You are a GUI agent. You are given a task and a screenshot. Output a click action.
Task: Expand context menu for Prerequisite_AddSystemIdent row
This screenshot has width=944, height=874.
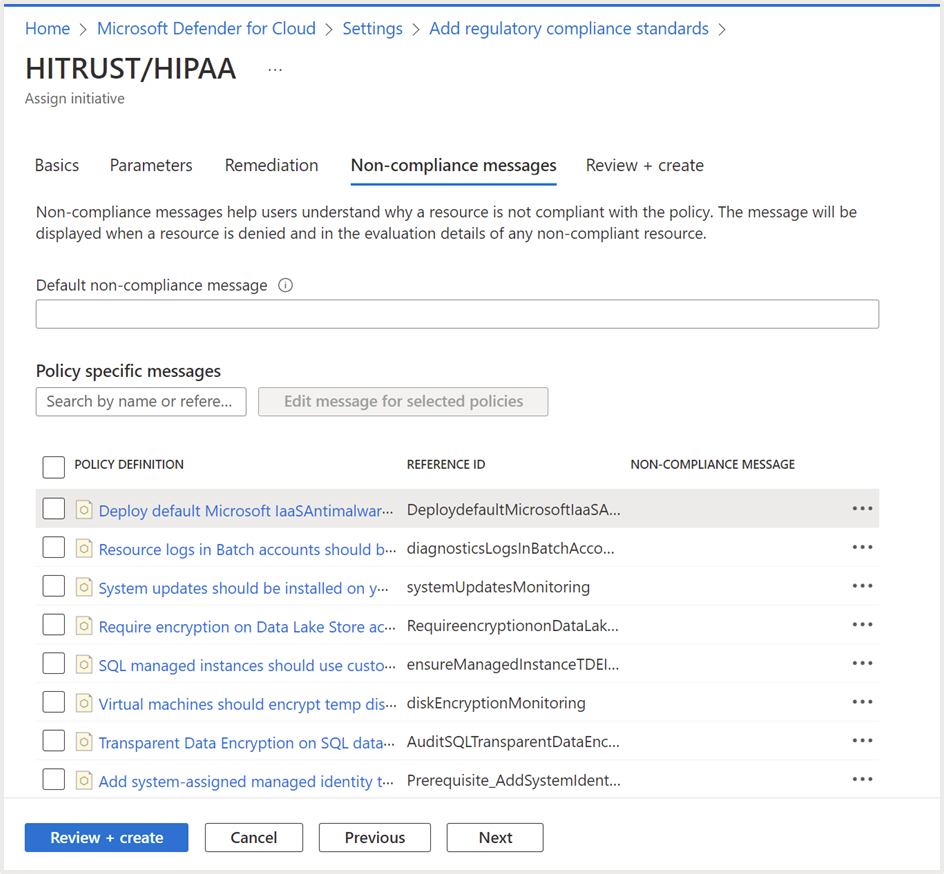coord(862,781)
